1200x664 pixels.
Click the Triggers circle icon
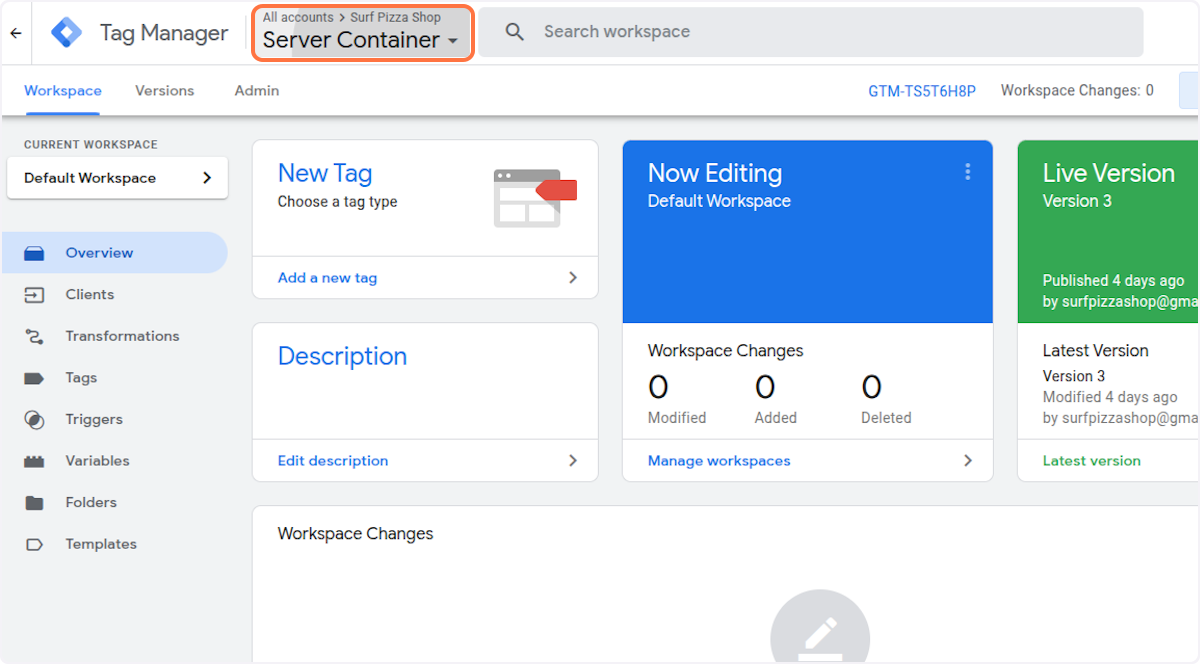pos(34,420)
